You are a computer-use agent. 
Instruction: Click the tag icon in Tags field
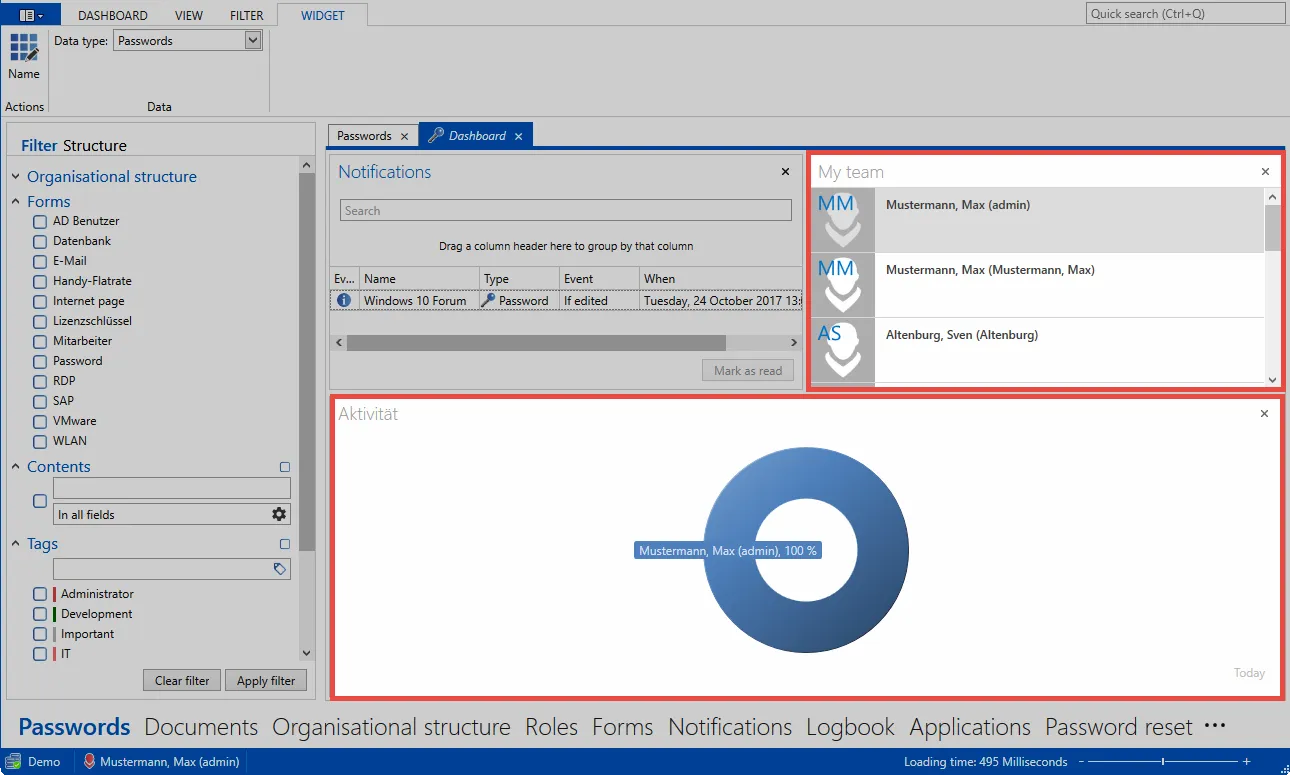[x=280, y=568]
